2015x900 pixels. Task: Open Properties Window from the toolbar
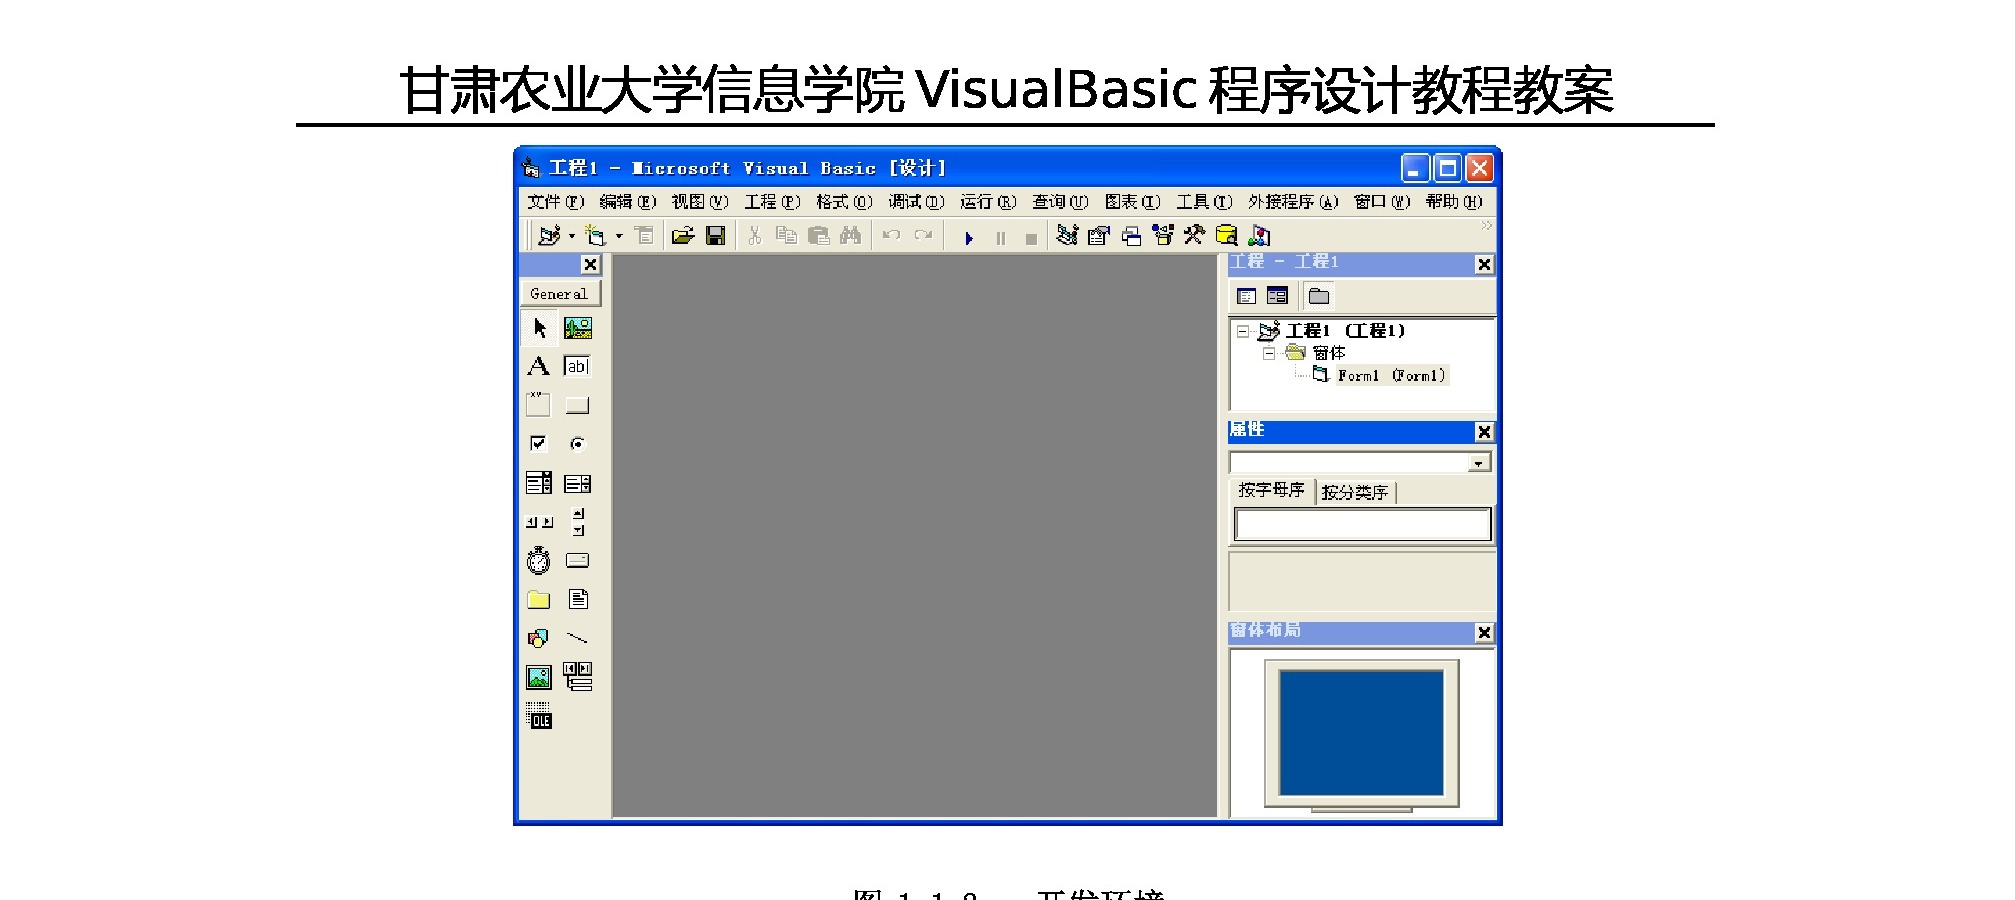[x=1099, y=235]
